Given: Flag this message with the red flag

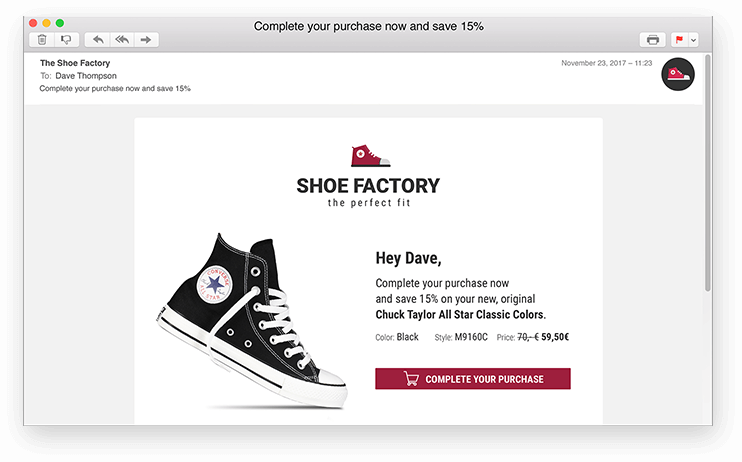Looking at the screenshot, I should [x=680, y=40].
